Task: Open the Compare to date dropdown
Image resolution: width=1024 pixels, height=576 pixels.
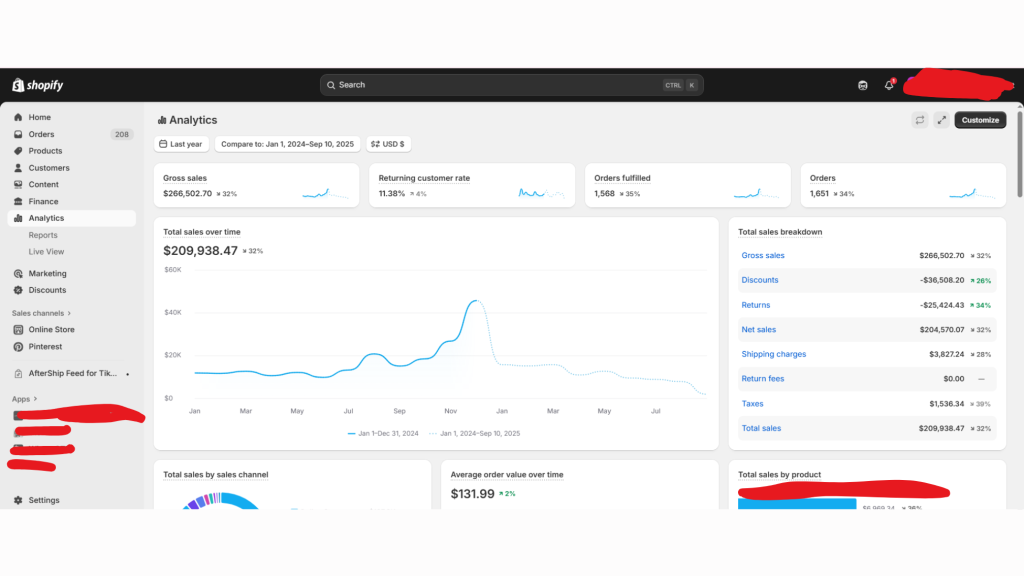Action: pyautogui.click(x=287, y=144)
